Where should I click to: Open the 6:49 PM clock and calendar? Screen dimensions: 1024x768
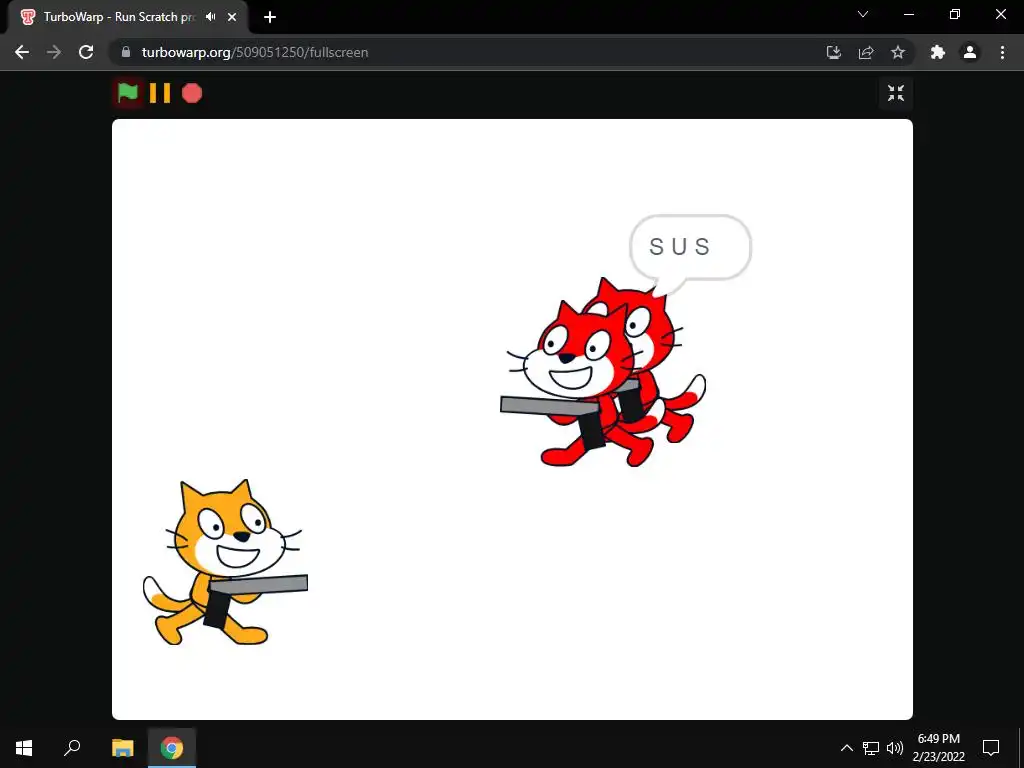938,748
